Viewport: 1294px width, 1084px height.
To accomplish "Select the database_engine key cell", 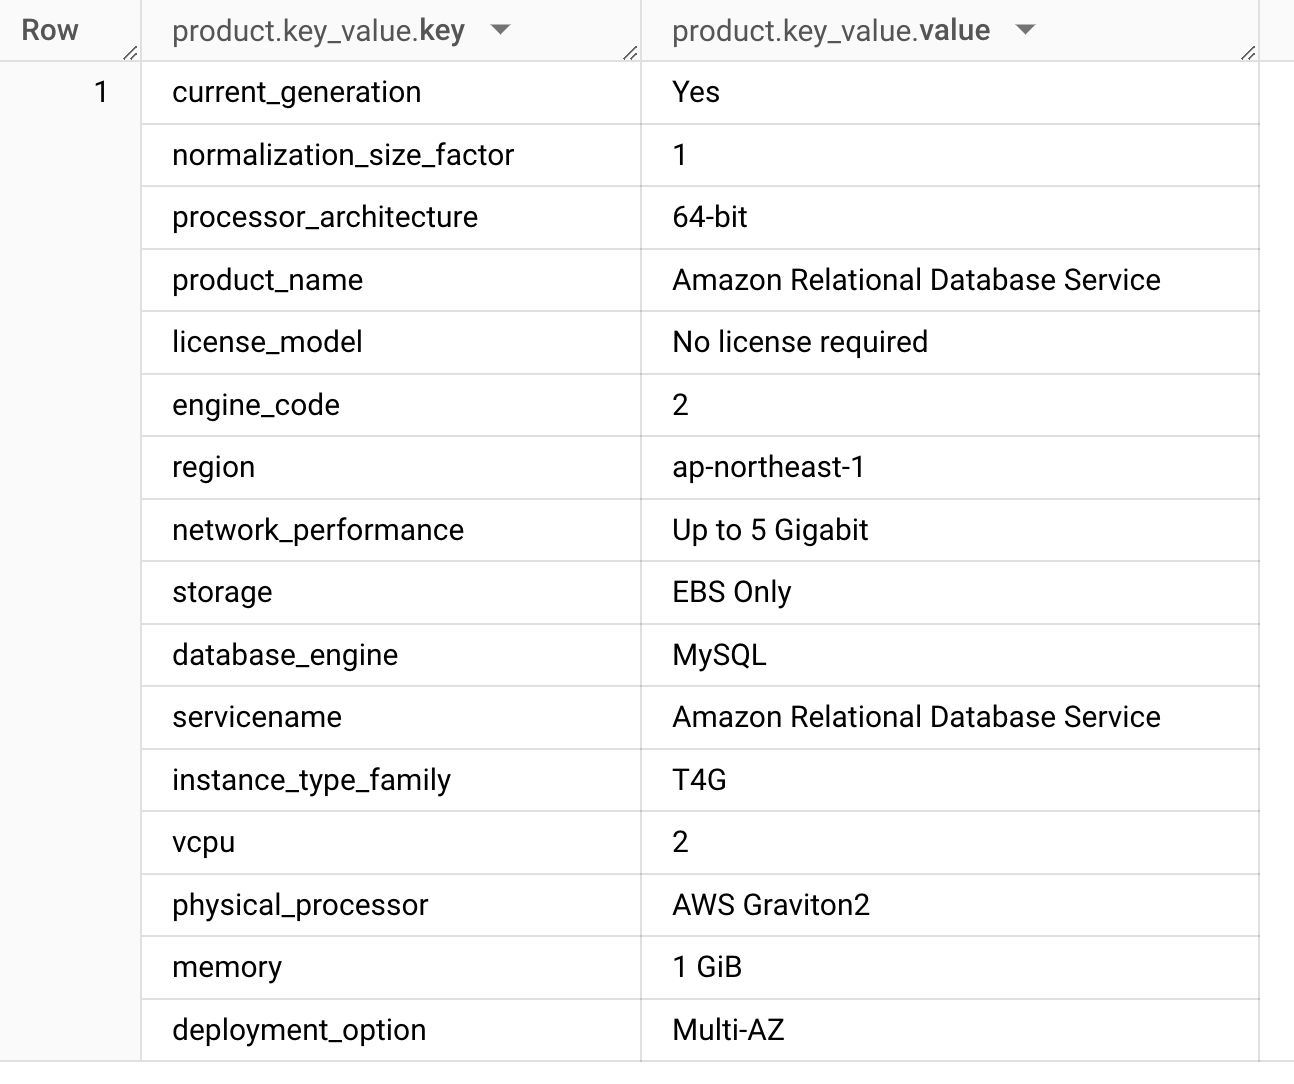I will coord(285,655).
